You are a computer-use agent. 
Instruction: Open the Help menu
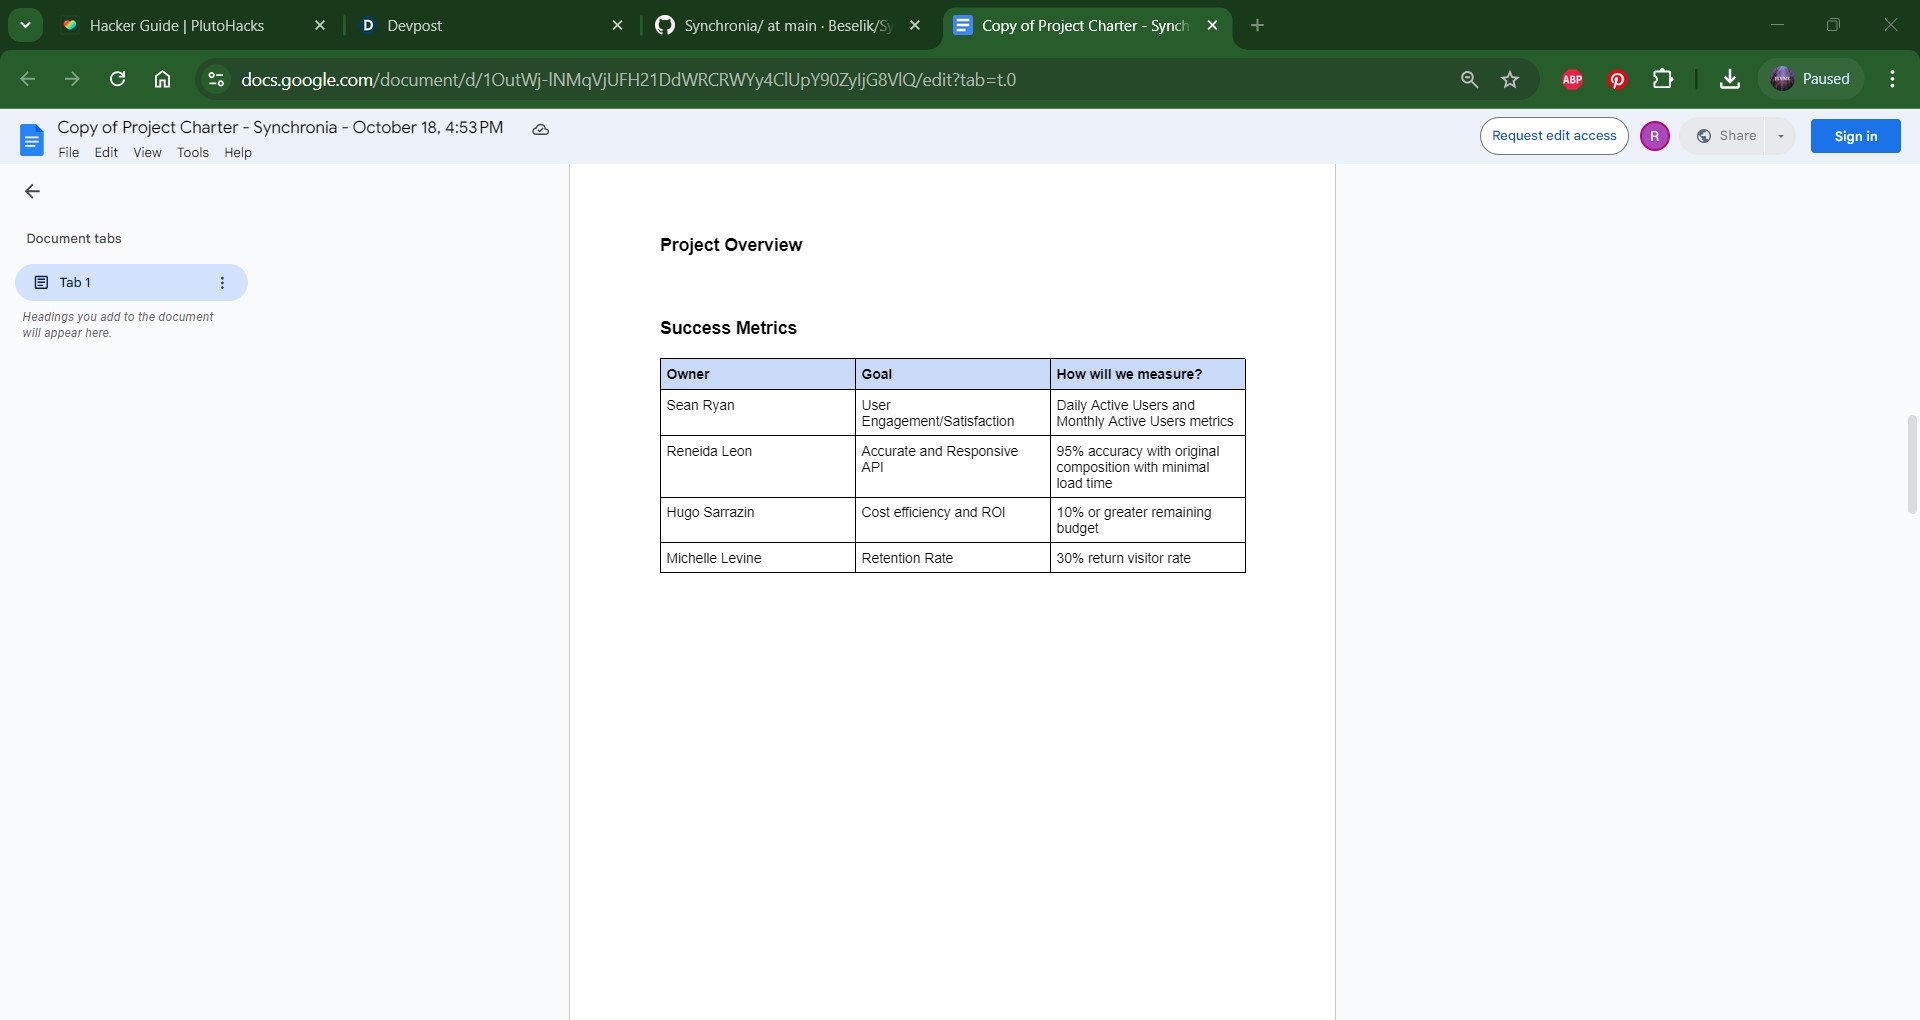coord(238,153)
